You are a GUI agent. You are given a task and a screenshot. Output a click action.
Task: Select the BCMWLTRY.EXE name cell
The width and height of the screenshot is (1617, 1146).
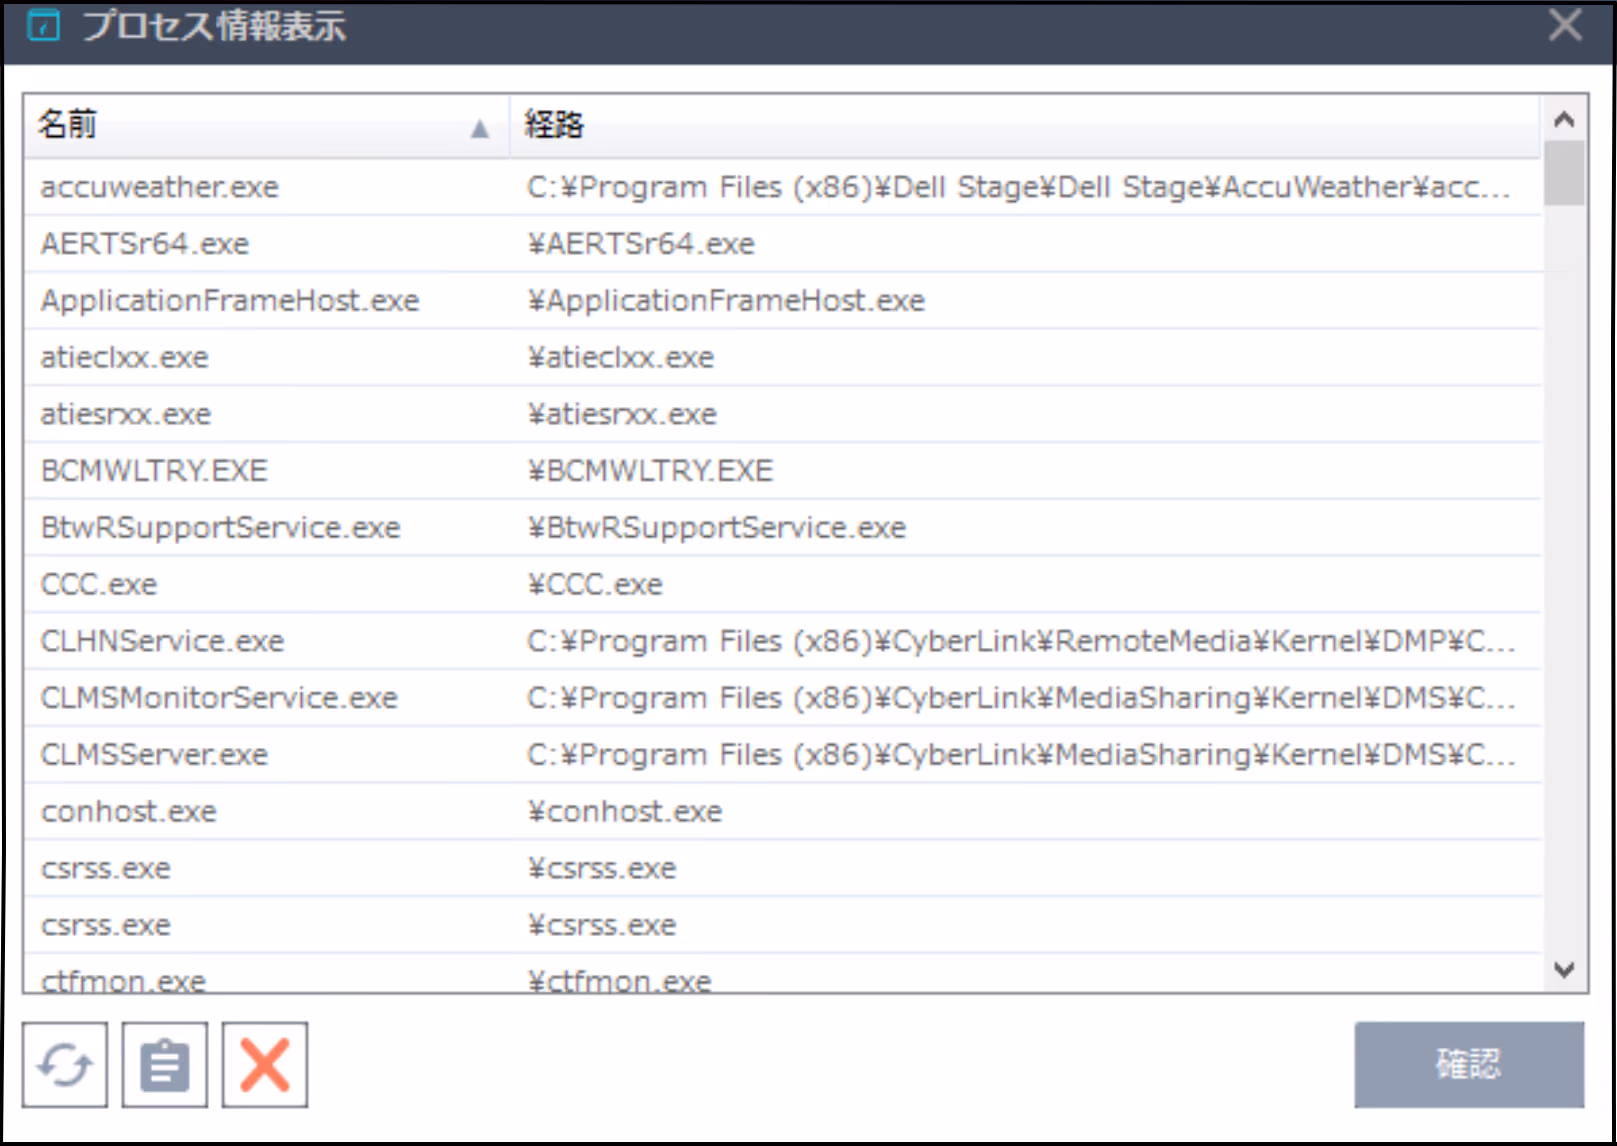pyautogui.click(x=267, y=471)
